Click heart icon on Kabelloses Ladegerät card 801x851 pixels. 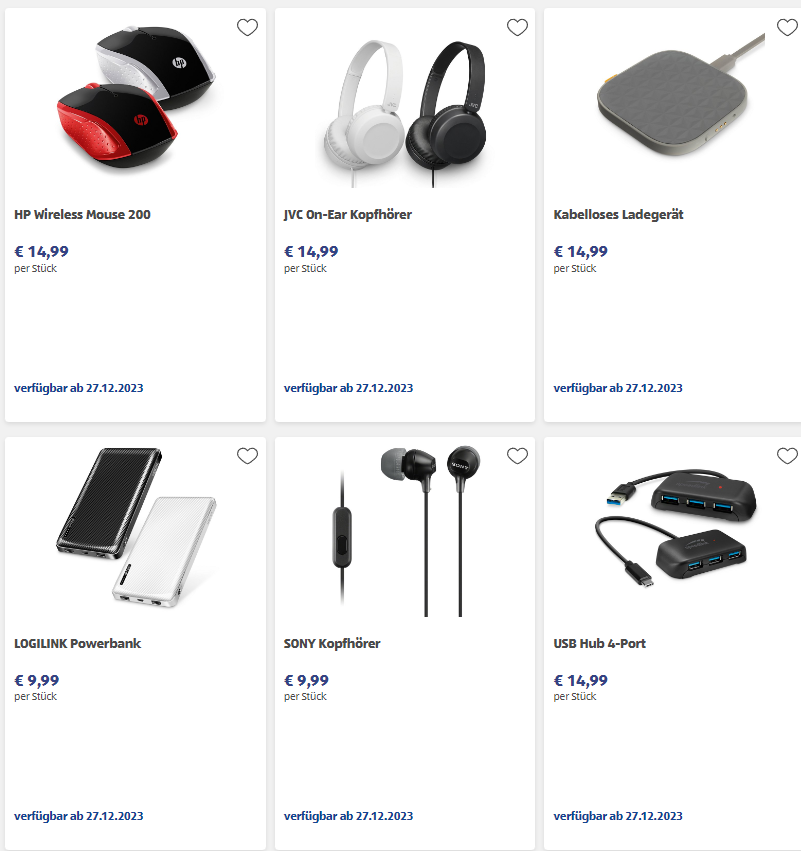[x=787, y=27]
